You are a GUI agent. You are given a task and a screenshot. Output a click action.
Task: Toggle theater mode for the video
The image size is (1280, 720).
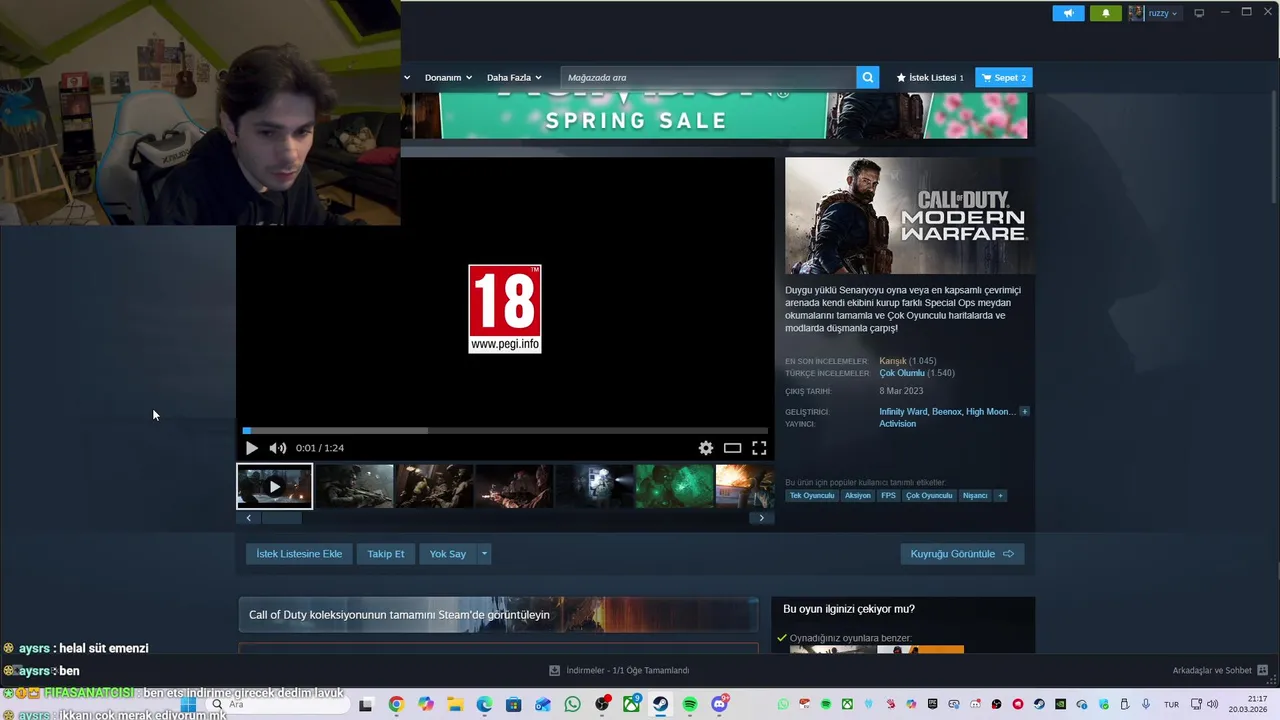[732, 448]
